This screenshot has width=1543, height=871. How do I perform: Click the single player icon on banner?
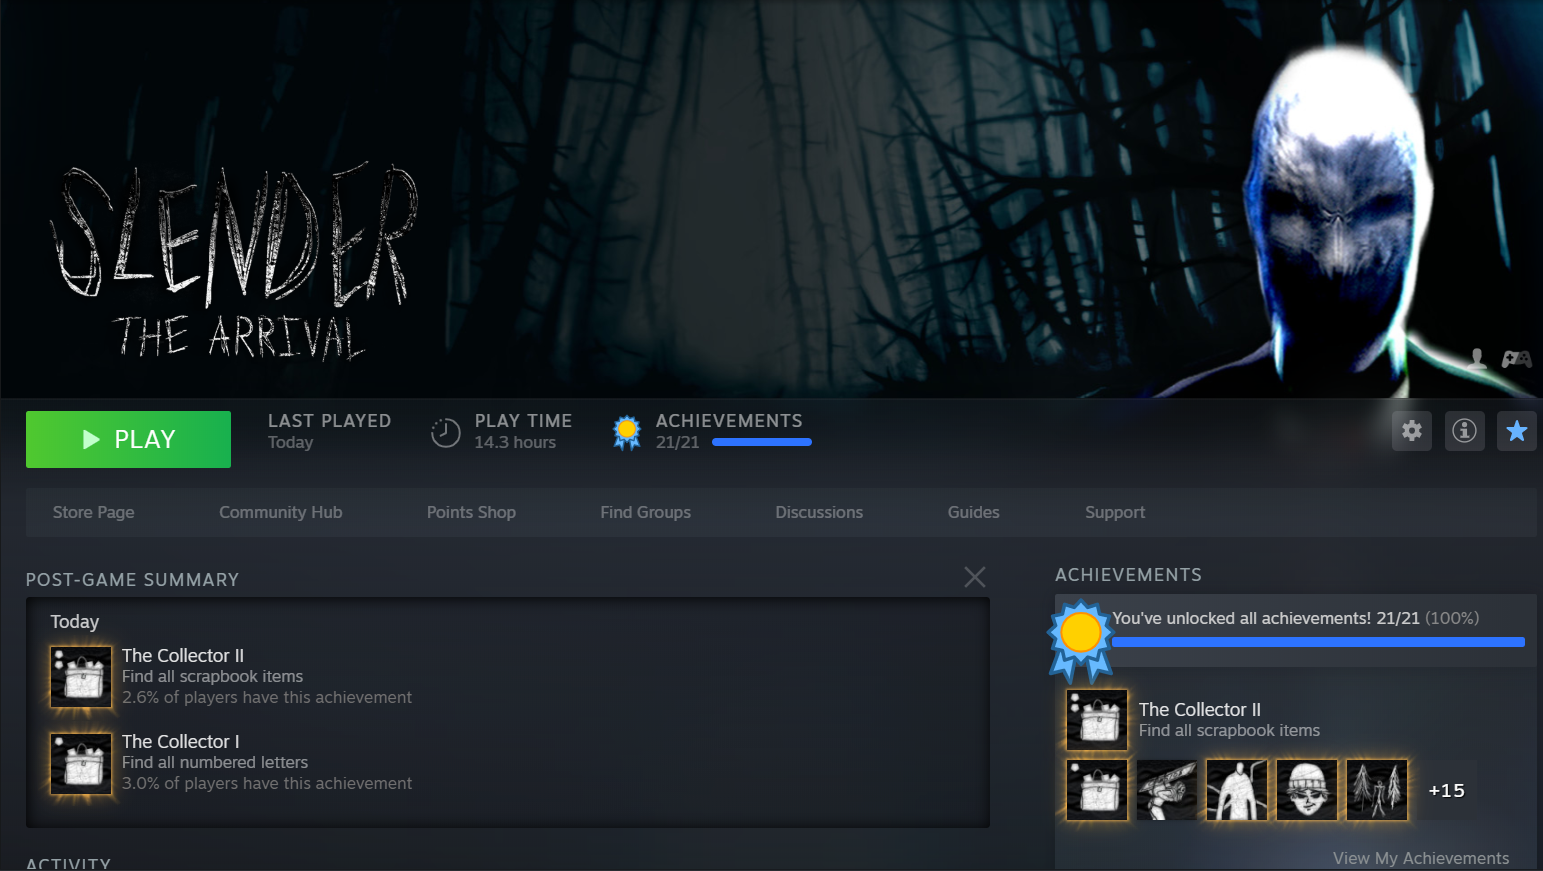point(1478,358)
